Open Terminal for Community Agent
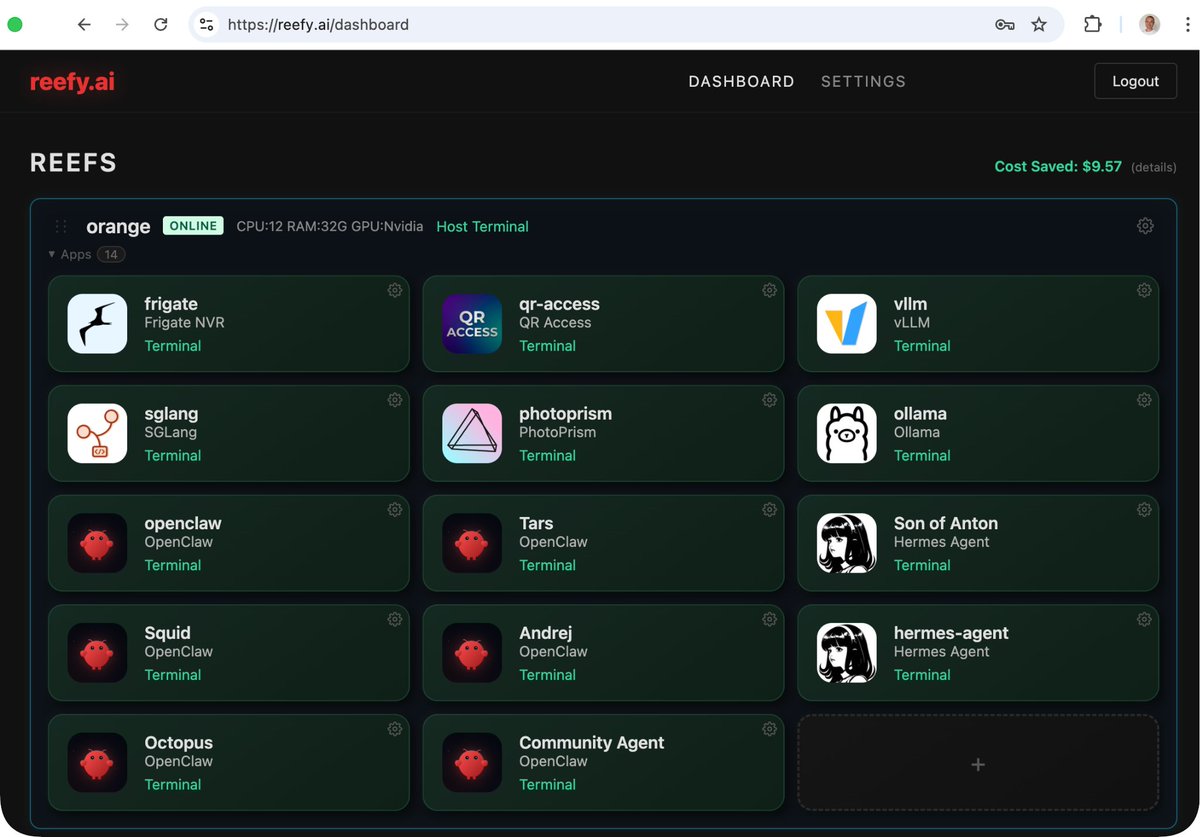 pyautogui.click(x=547, y=785)
